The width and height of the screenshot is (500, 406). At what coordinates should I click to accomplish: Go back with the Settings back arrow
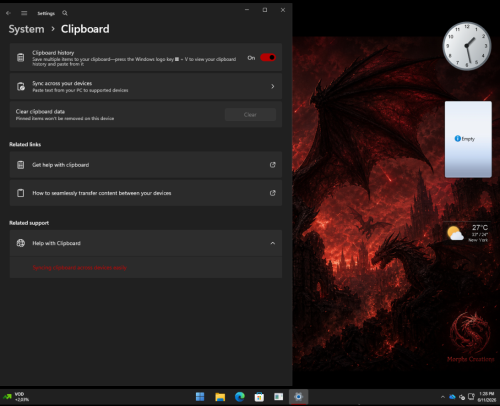pyautogui.click(x=8, y=13)
